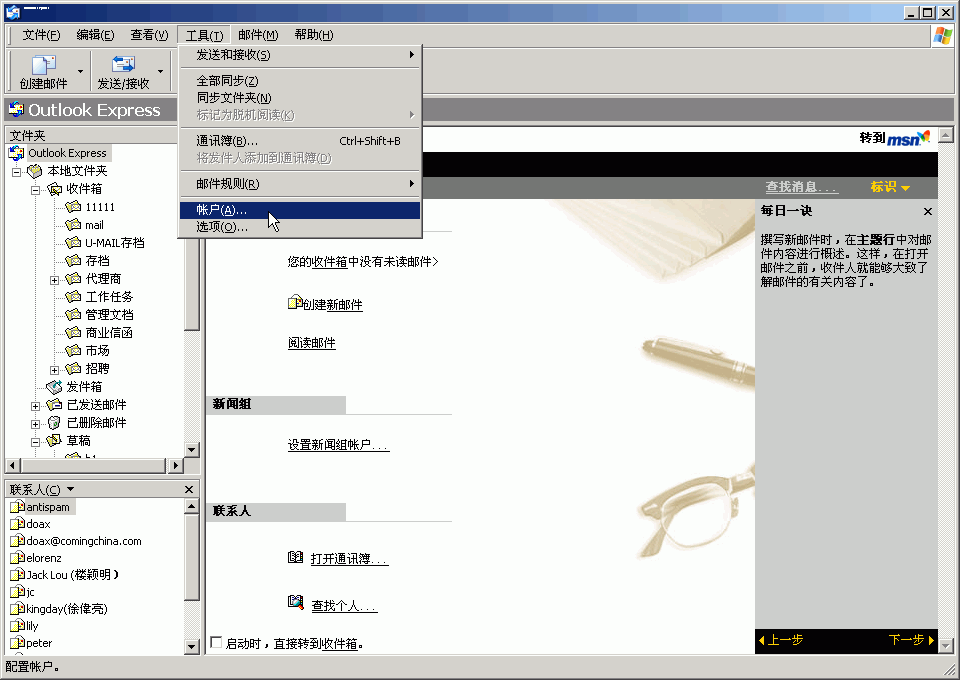Choose 同步文件夹(N) menu entry
Viewport: 960px width, 680px height.
click(x=300, y=98)
